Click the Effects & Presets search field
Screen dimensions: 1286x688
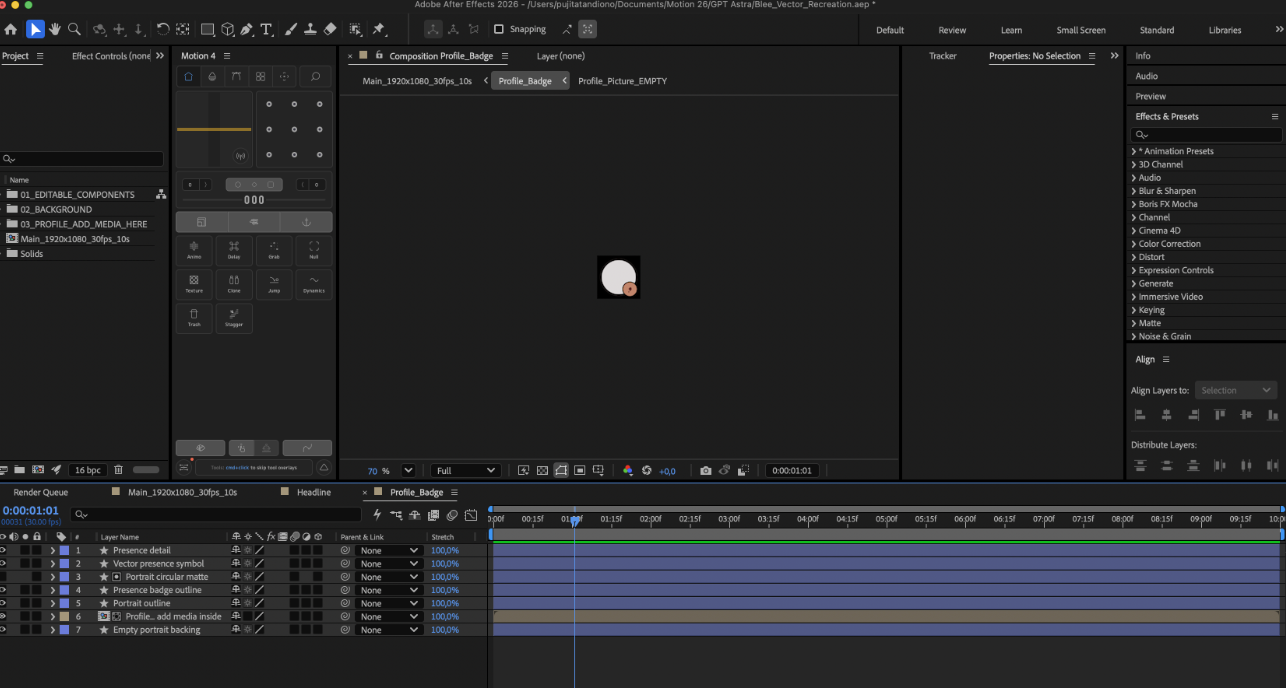click(1206, 134)
